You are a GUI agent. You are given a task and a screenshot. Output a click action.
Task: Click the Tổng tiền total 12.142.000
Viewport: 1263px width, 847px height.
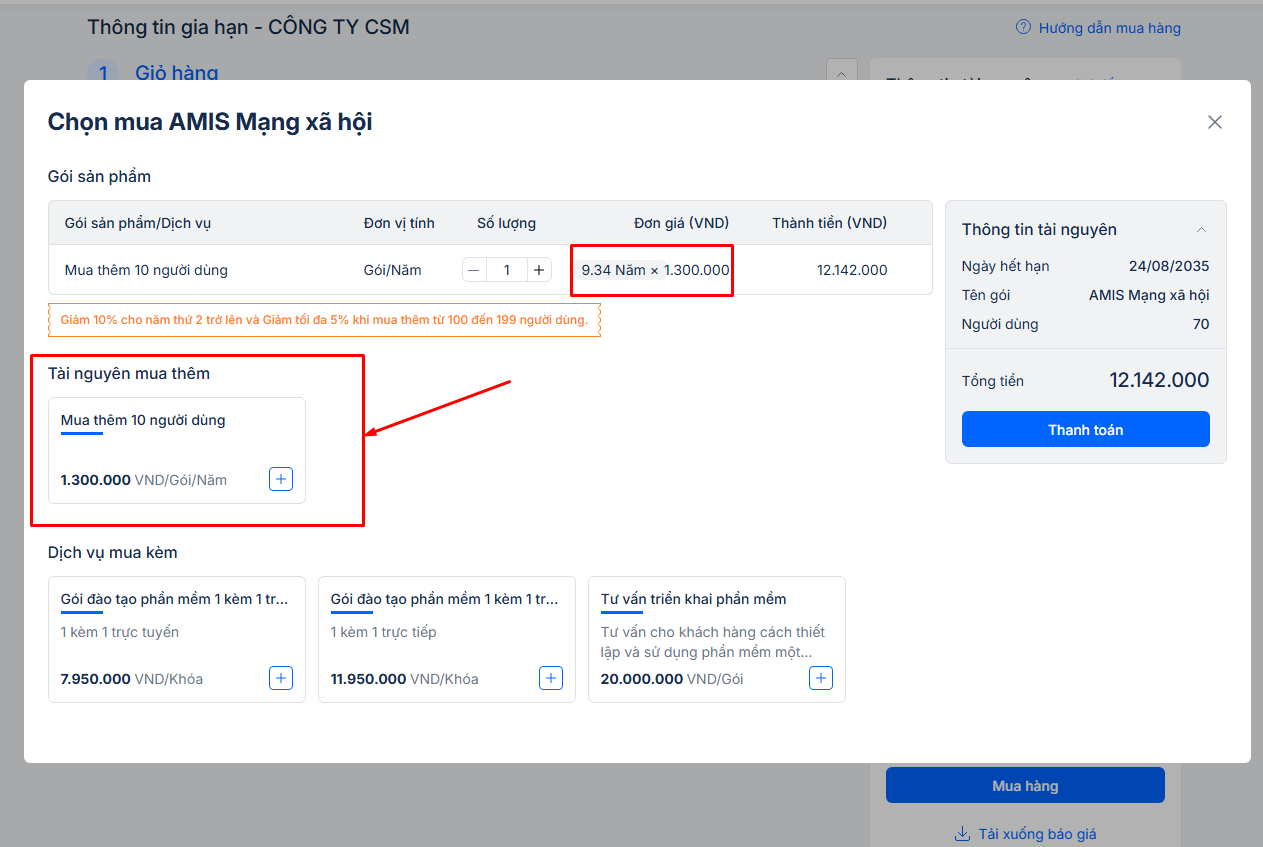(1159, 380)
